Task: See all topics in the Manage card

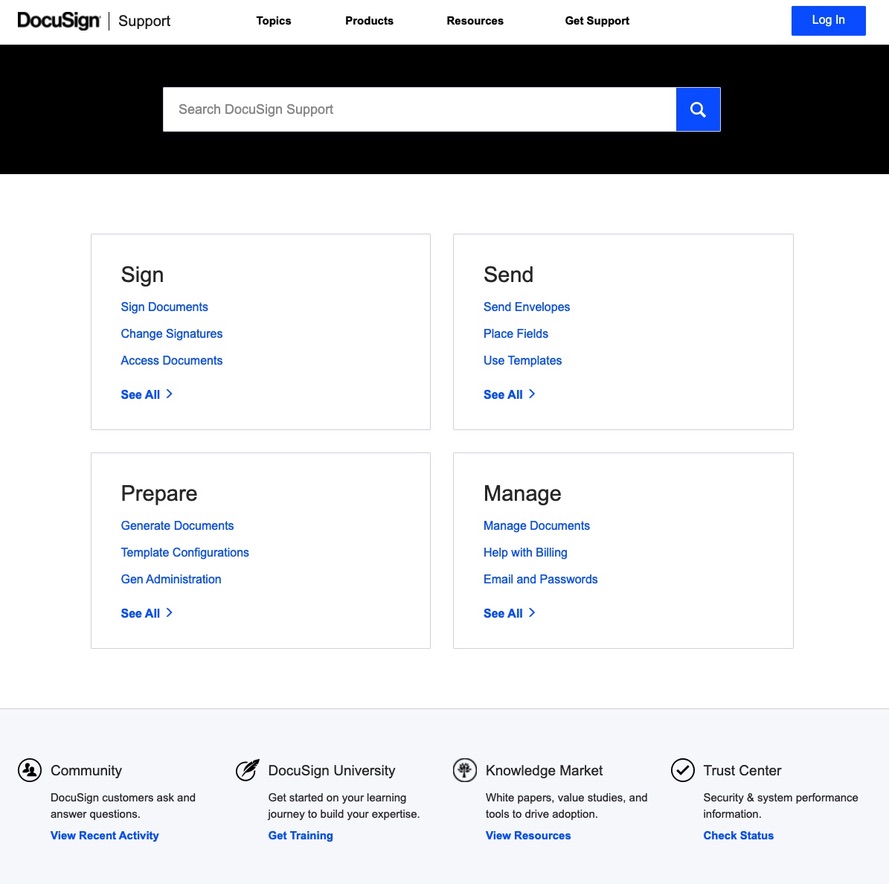Action: tap(509, 613)
